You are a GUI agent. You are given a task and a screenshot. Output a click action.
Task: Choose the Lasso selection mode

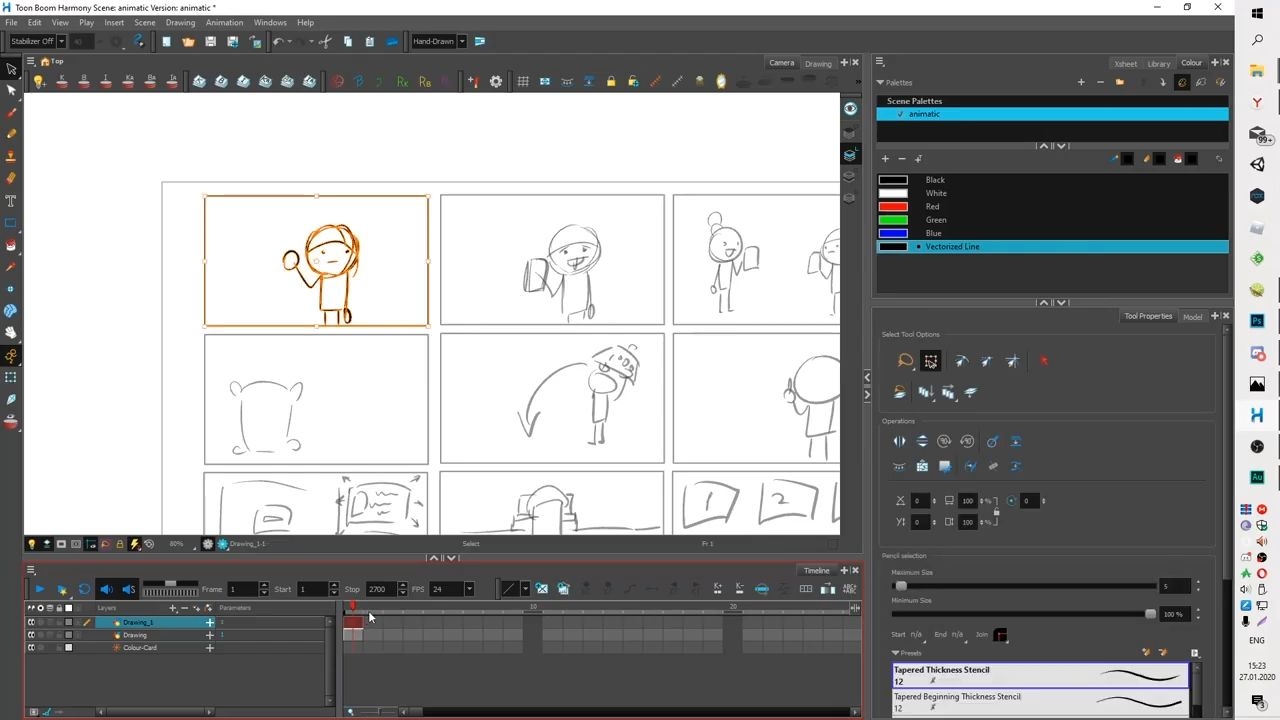pyautogui.click(x=905, y=361)
